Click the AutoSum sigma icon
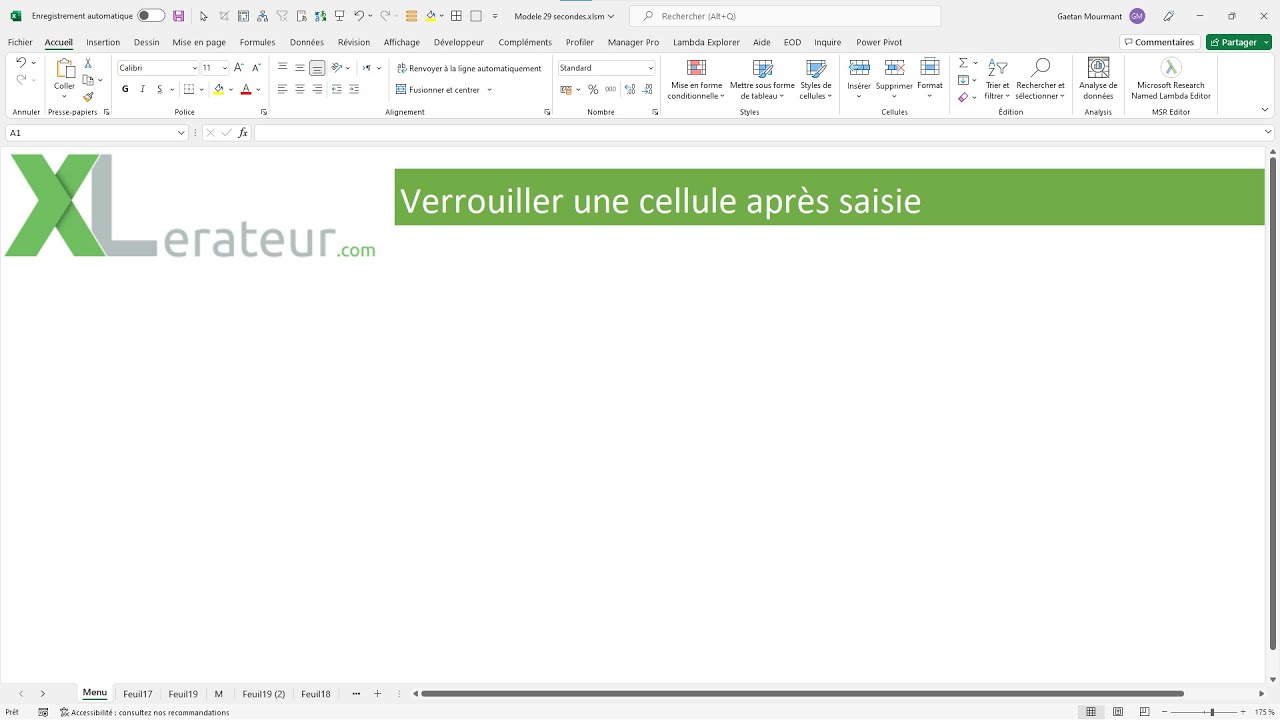1280x720 pixels. [963, 63]
